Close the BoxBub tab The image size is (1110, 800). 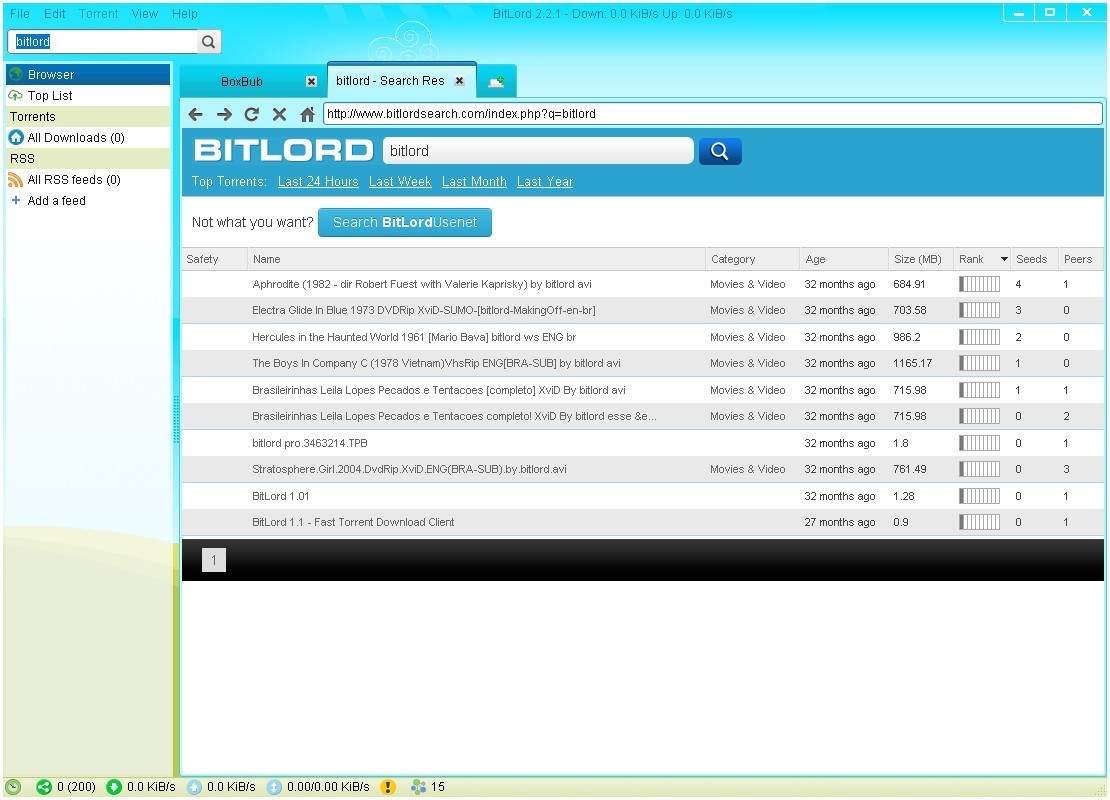coord(311,82)
